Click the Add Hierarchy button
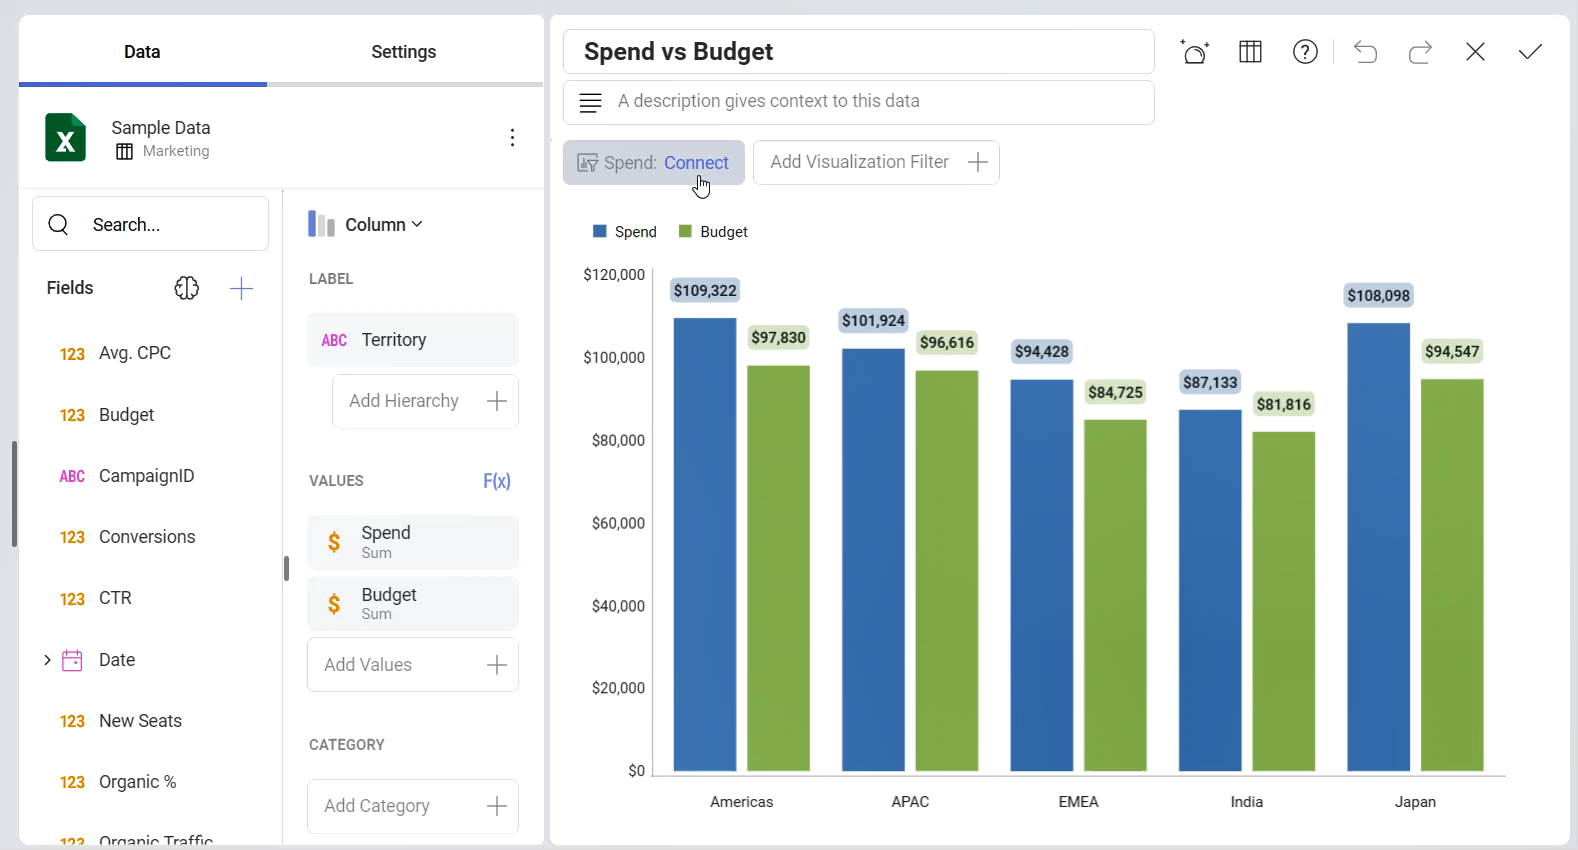 pyautogui.click(x=425, y=401)
